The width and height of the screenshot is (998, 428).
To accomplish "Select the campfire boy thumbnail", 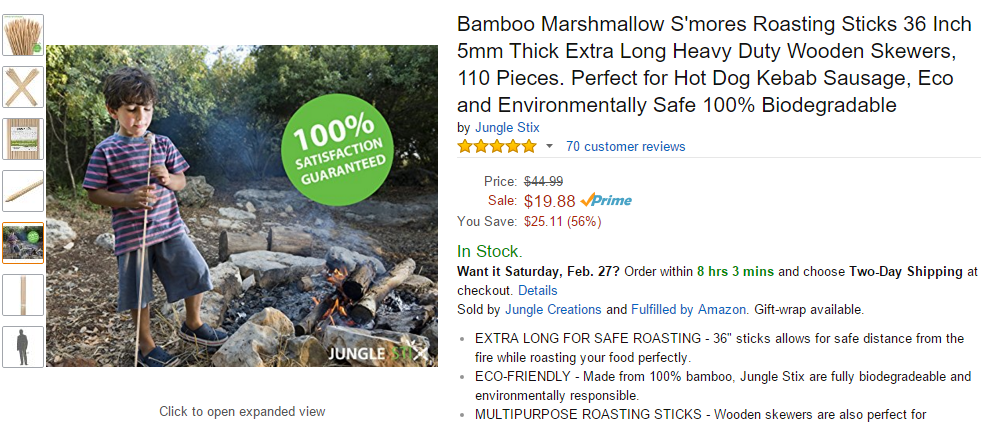I will [23, 243].
